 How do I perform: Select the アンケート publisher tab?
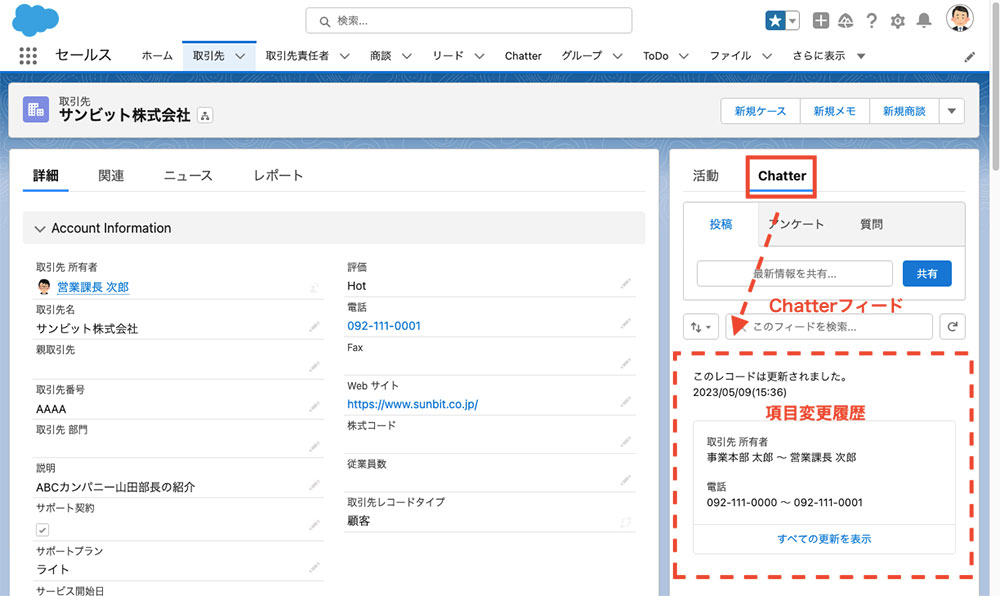click(797, 224)
